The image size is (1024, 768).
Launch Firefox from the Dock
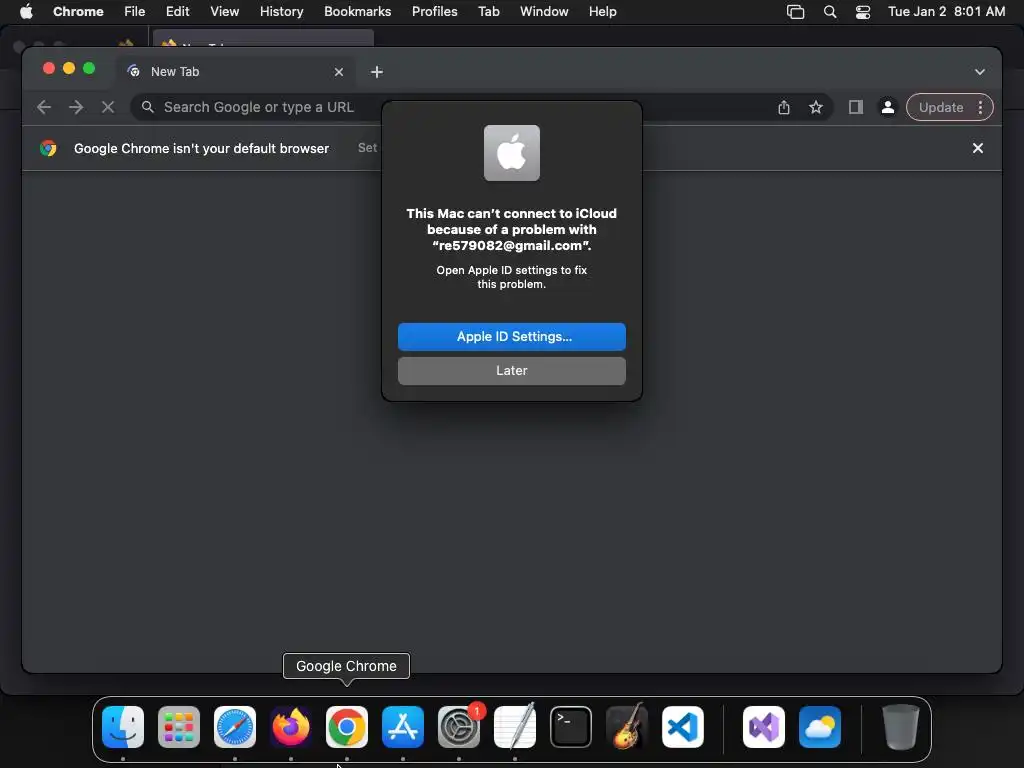[291, 727]
